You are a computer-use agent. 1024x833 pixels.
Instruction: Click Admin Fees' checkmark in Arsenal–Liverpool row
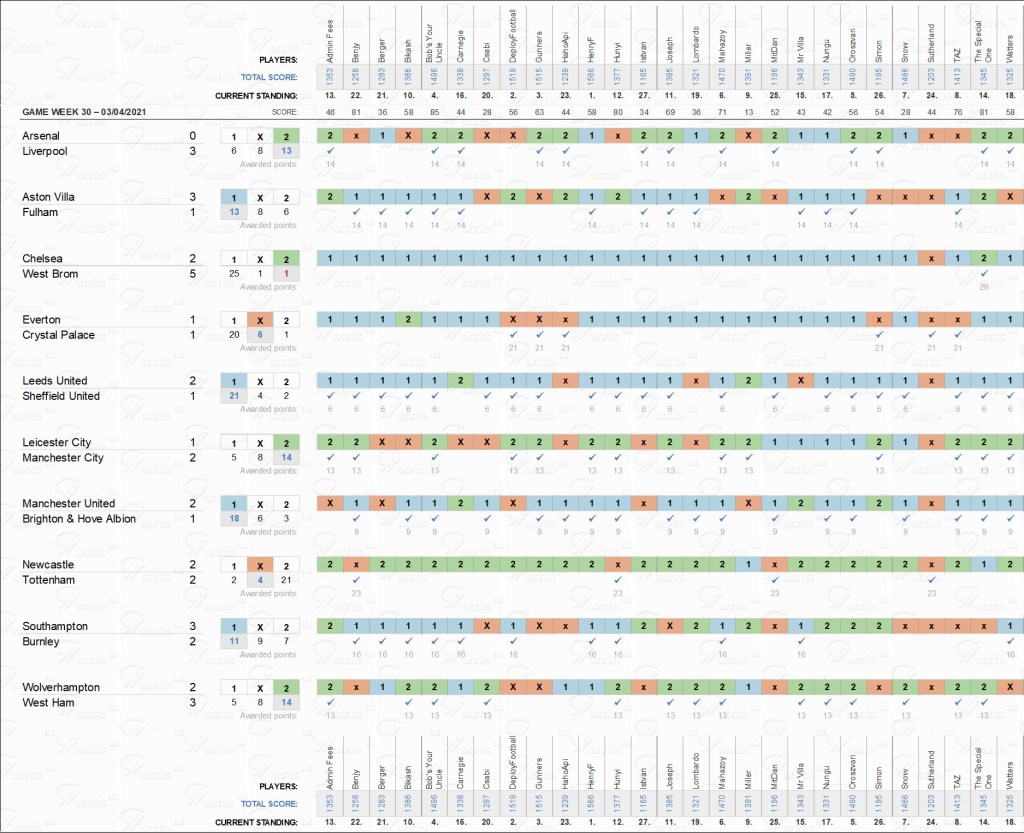pos(330,151)
